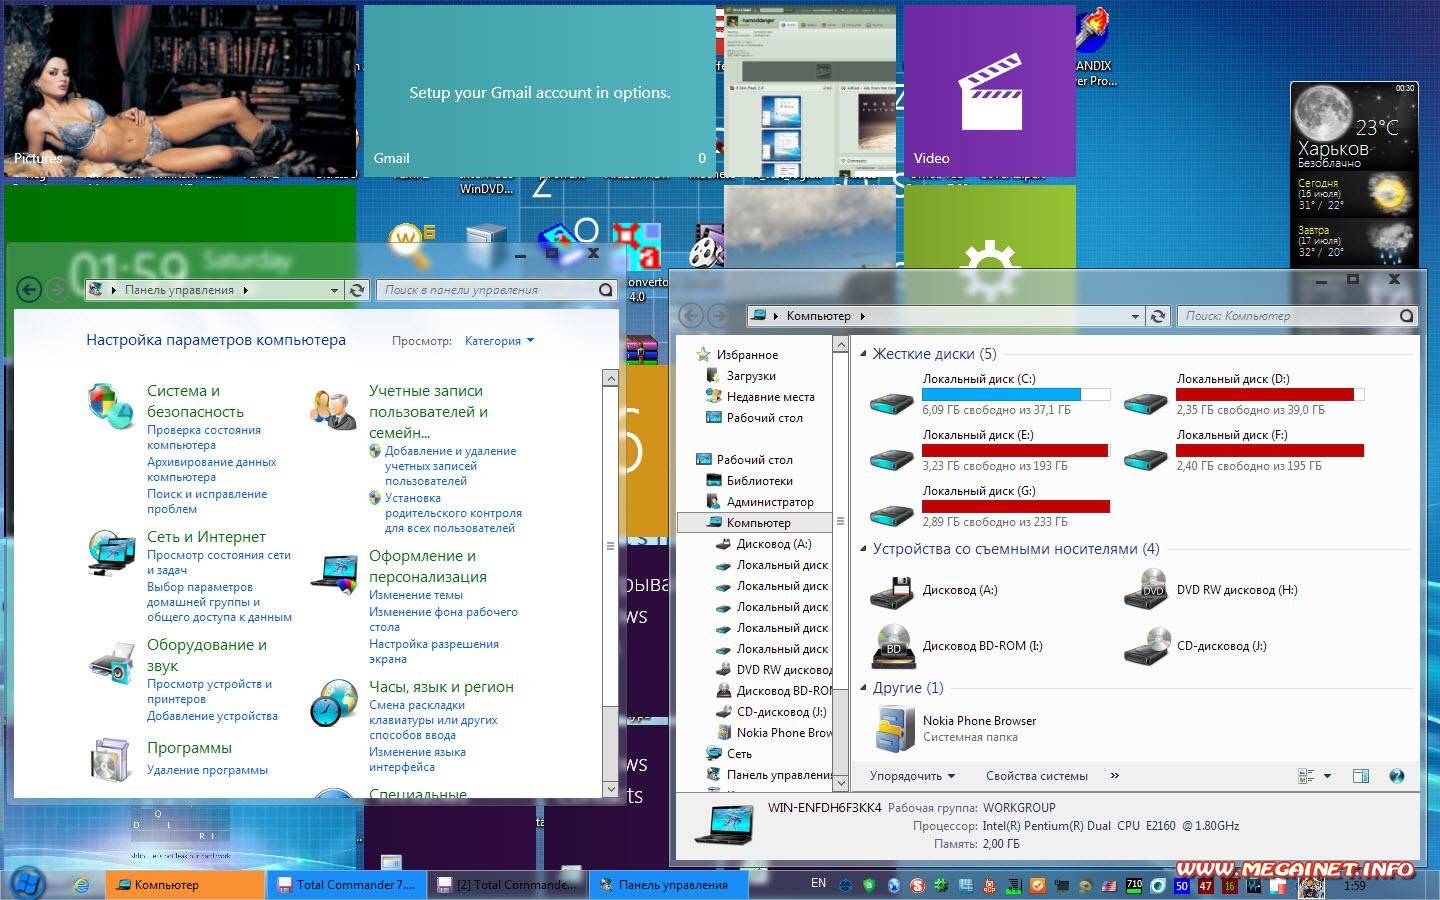Select Загрузки in the navigation pane
Image resolution: width=1440 pixels, height=900 pixels.
[751, 376]
